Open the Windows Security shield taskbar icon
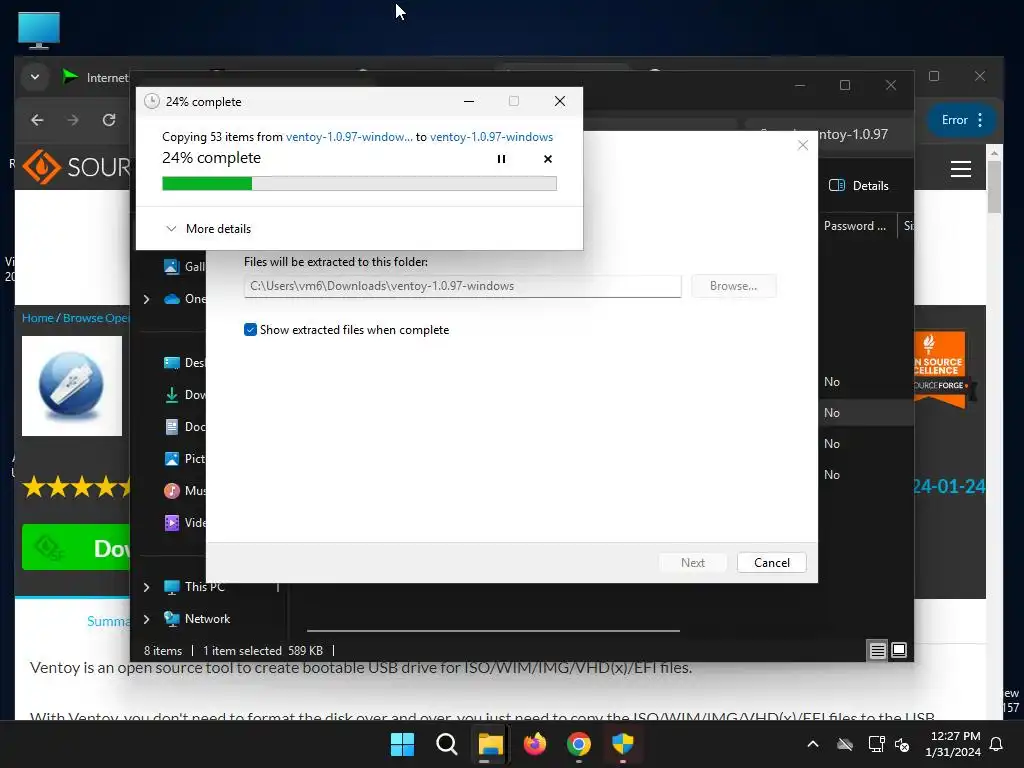Viewport: 1024px width, 768px height. coord(623,744)
